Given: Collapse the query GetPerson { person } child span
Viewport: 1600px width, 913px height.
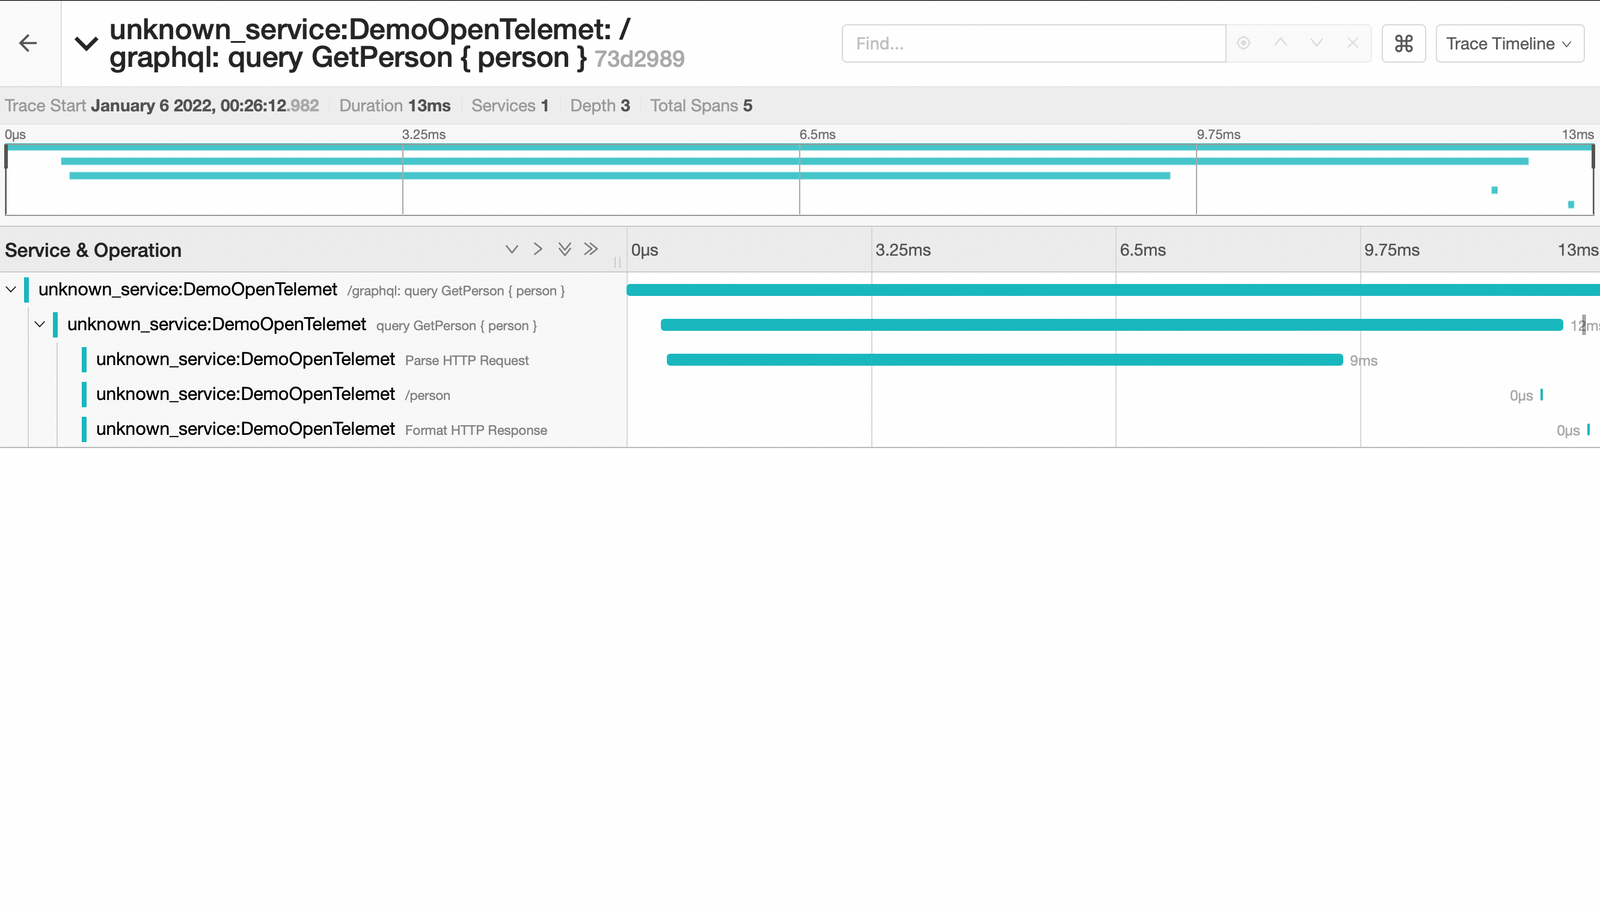Looking at the screenshot, I should (x=39, y=324).
